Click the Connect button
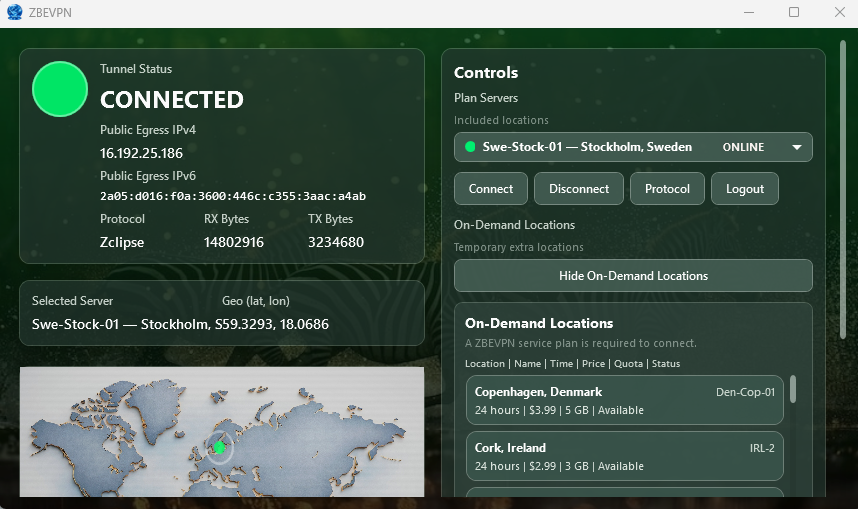This screenshot has width=858, height=509. (491, 189)
